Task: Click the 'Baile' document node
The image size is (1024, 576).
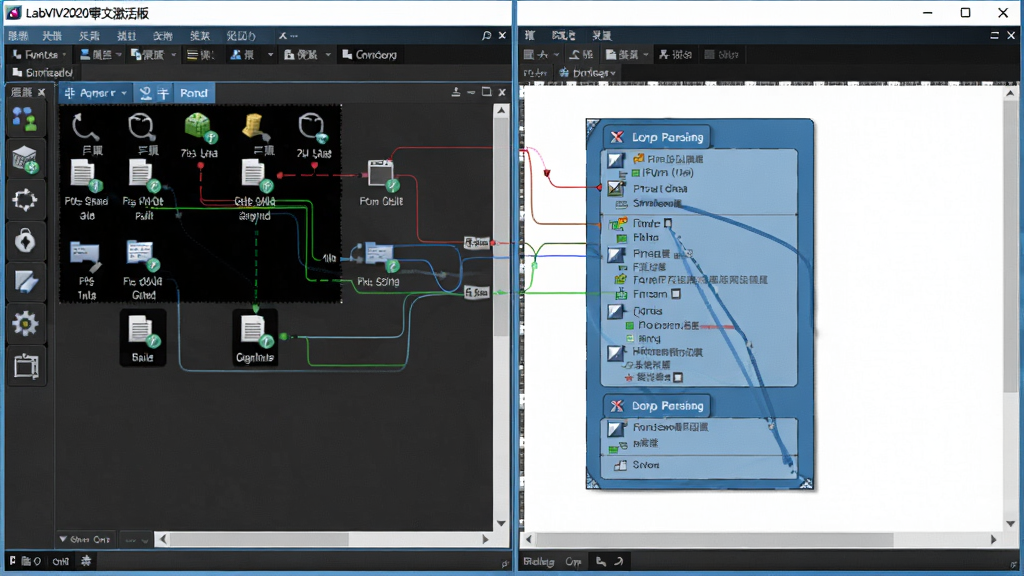Action: [x=142, y=338]
